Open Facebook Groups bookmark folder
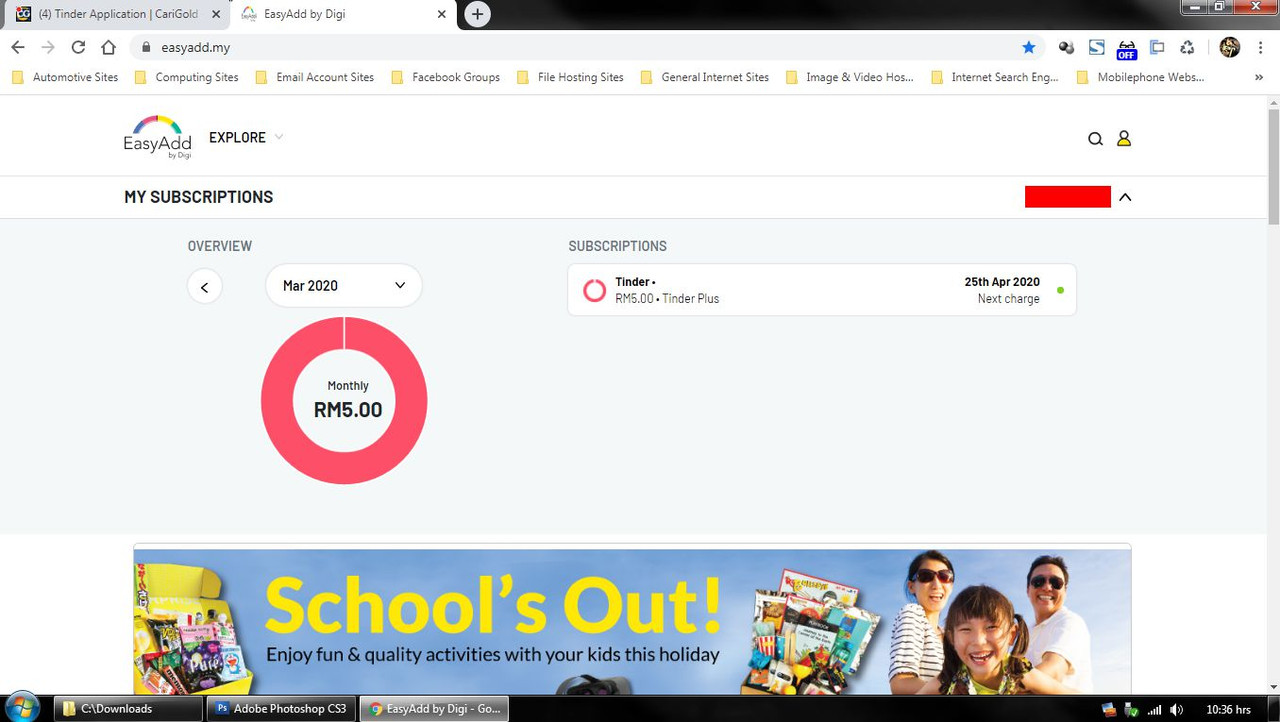Viewport: 1280px width, 722px height. [446, 77]
